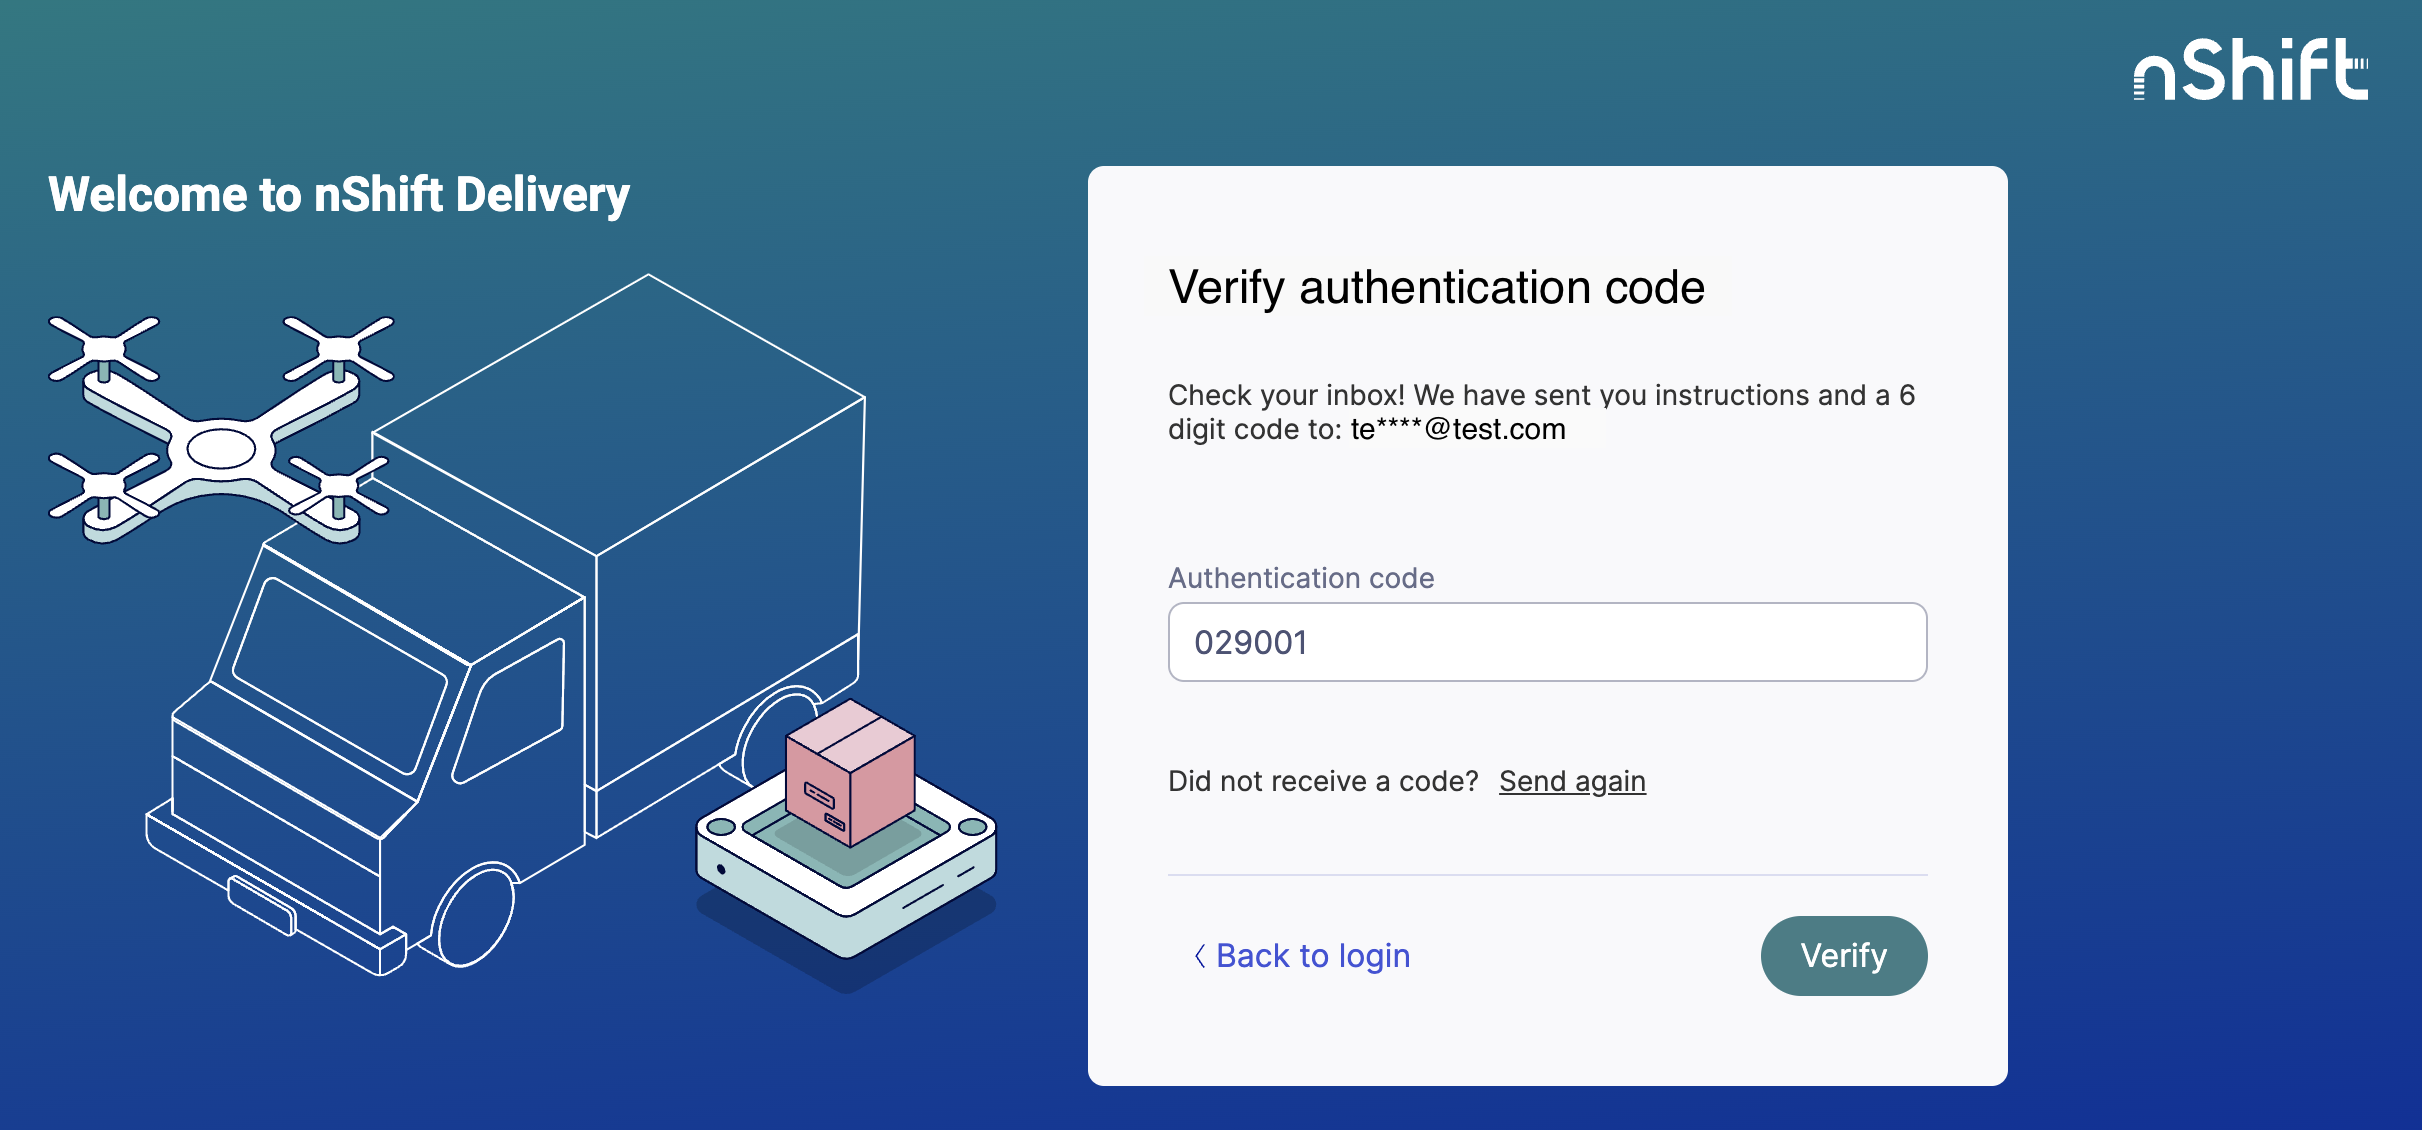Click the platform beneath the package
Image resolution: width=2422 pixels, height=1130 pixels.
coord(846,880)
